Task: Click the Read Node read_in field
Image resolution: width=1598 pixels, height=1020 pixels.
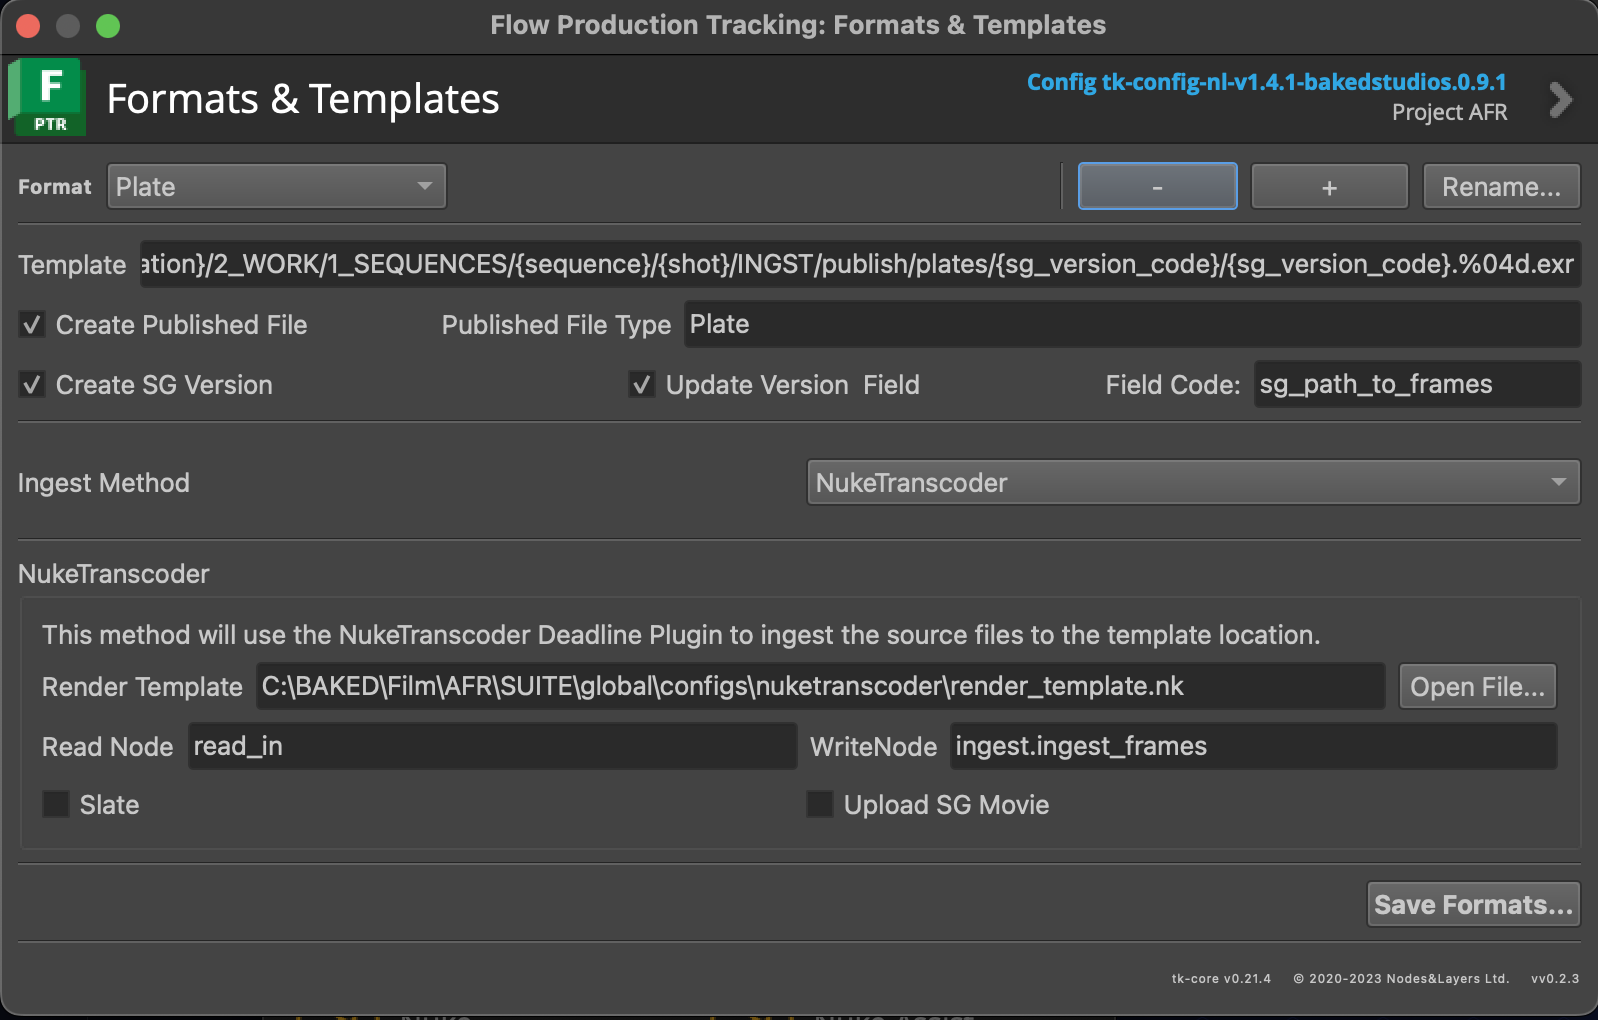Action: click(x=492, y=747)
